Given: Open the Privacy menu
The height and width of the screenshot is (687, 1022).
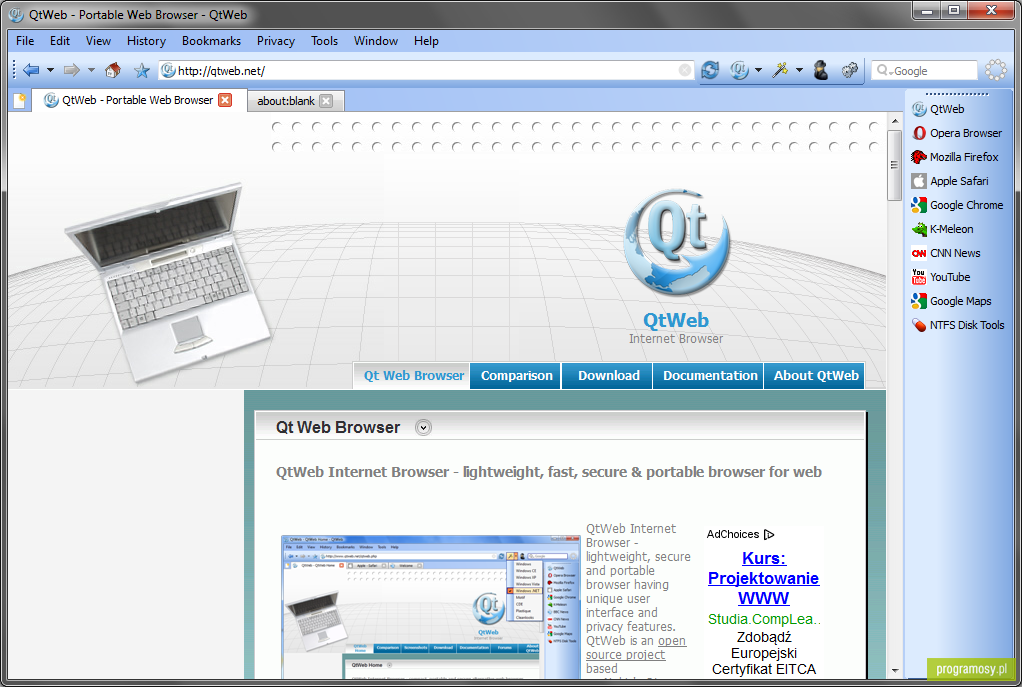Looking at the screenshot, I should click(x=276, y=41).
